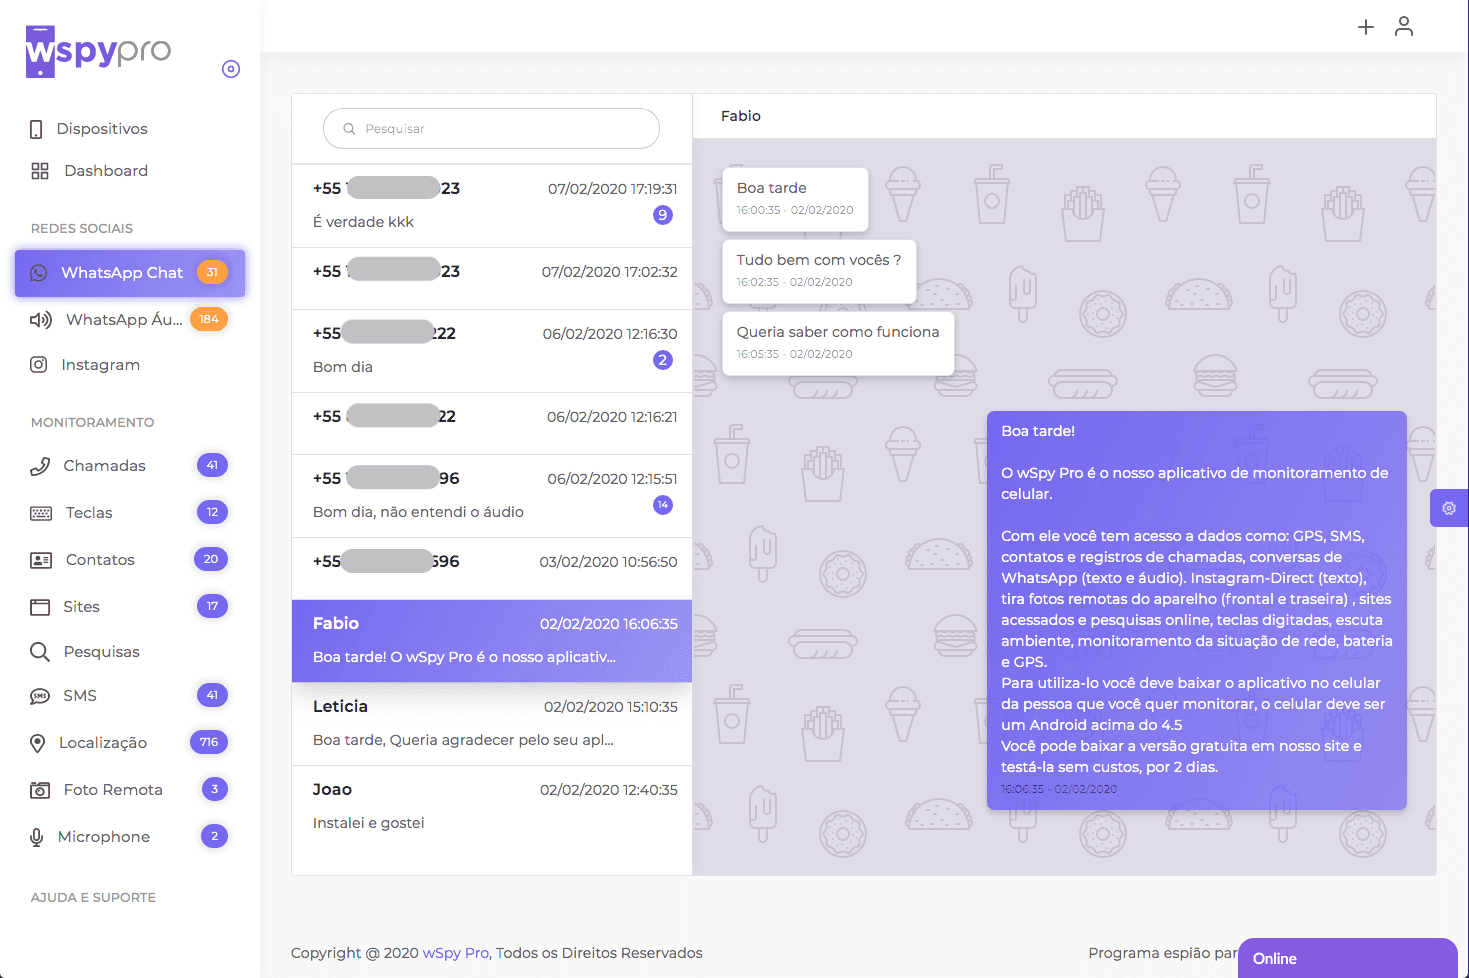Open chat dated 06/02/2020 12:16:21
The image size is (1469, 978).
(x=492, y=424)
